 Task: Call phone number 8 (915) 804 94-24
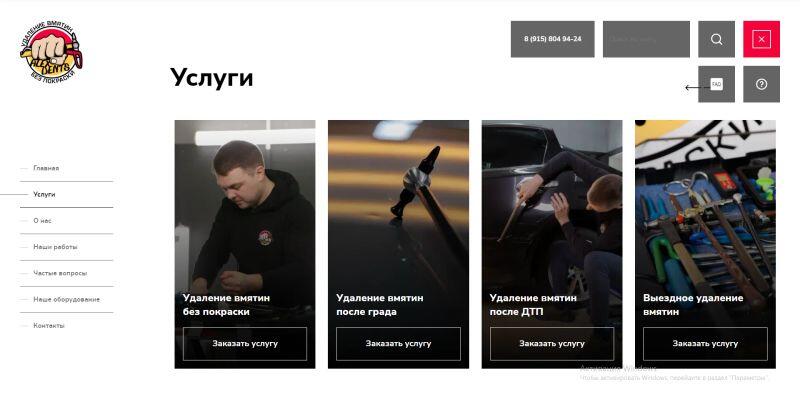[553, 39]
